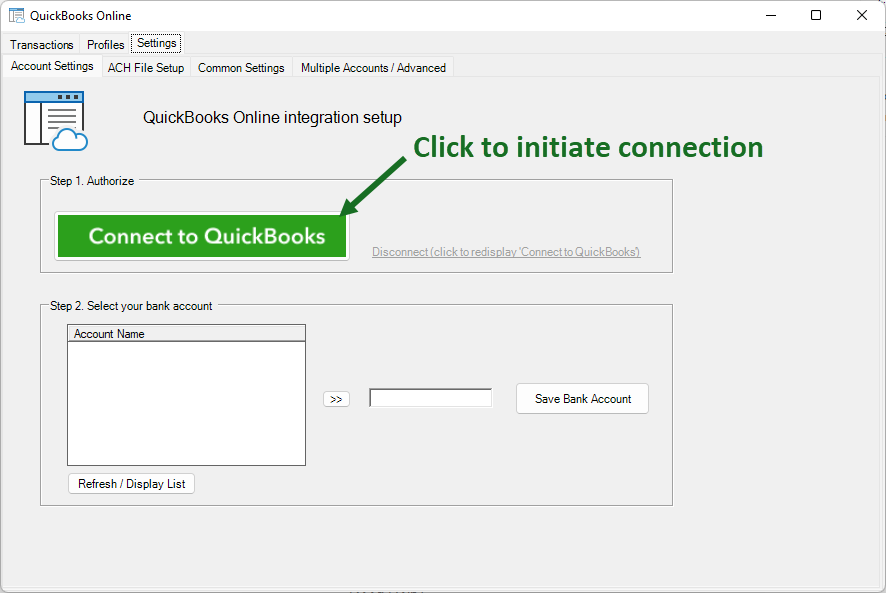The width and height of the screenshot is (886, 593).
Task: Click 'Step 2. Select your bank account' label
Action: (131, 306)
